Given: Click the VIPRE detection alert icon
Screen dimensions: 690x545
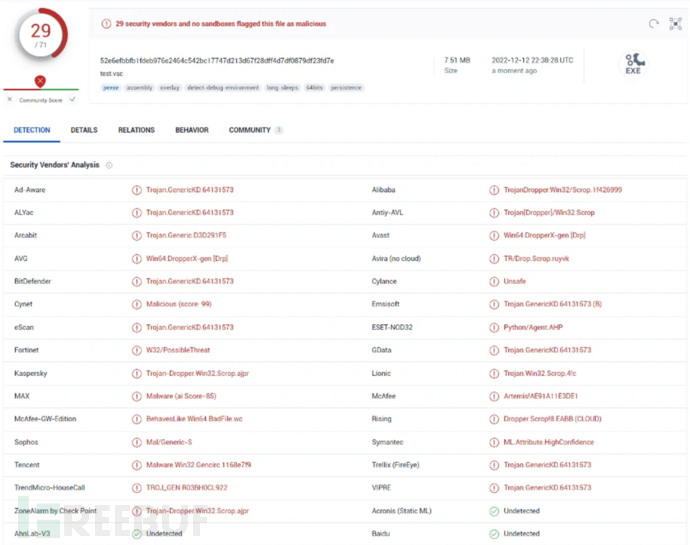Looking at the screenshot, I should (494, 488).
